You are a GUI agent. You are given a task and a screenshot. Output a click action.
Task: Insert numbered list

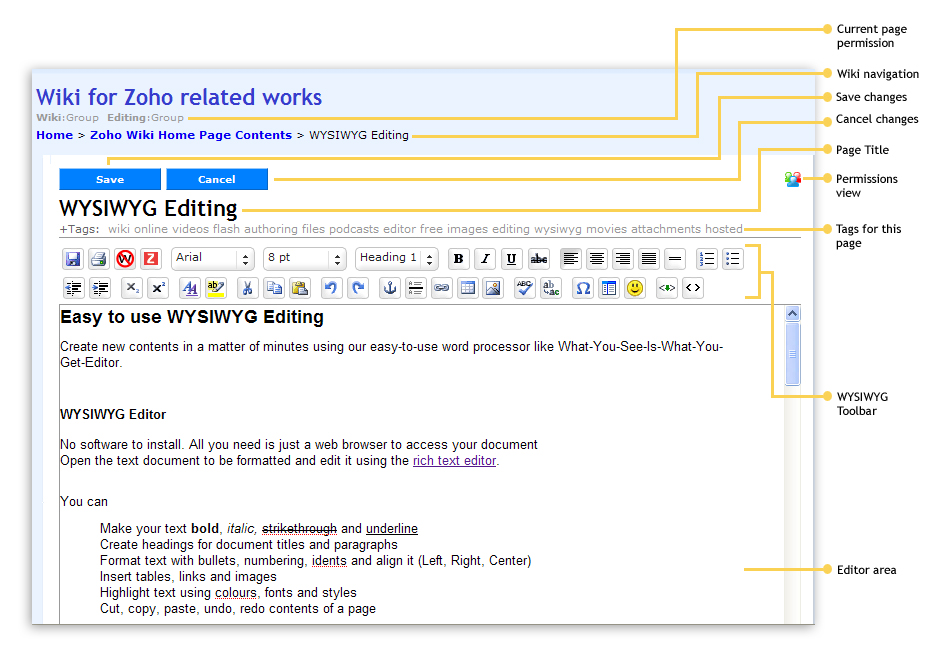pyautogui.click(x=706, y=259)
